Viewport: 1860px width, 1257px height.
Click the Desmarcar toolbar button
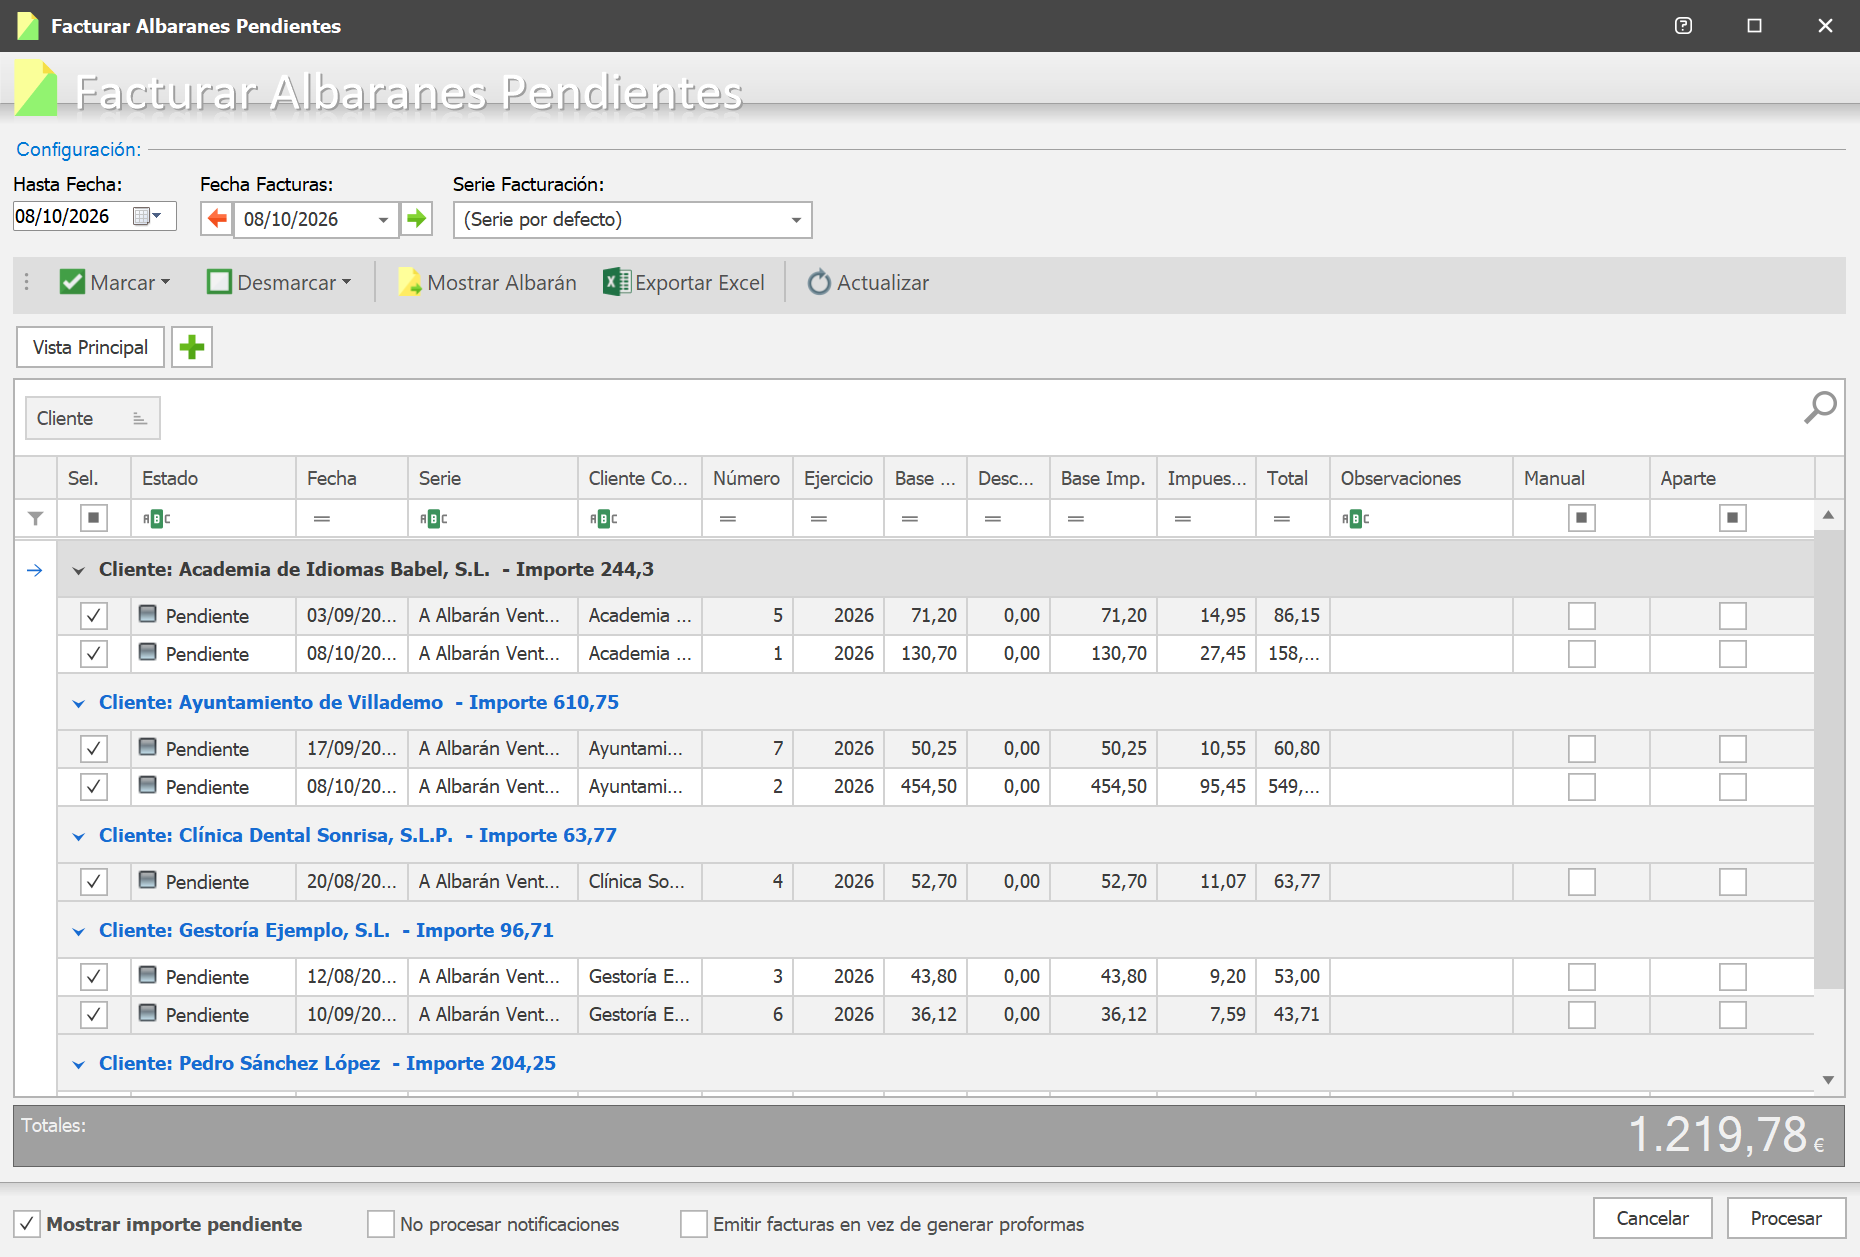279,283
